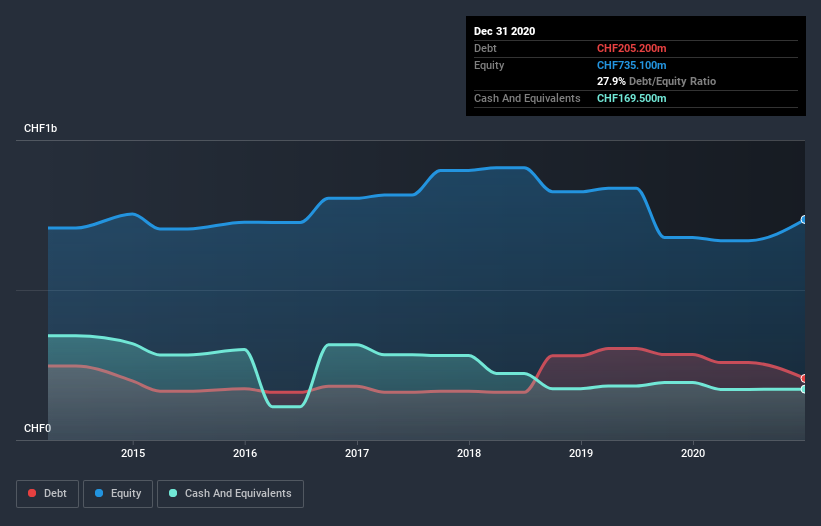Click the teal Cash endpoint marker
The height and width of the screenshot is (526, 821).
pos(804,389)
